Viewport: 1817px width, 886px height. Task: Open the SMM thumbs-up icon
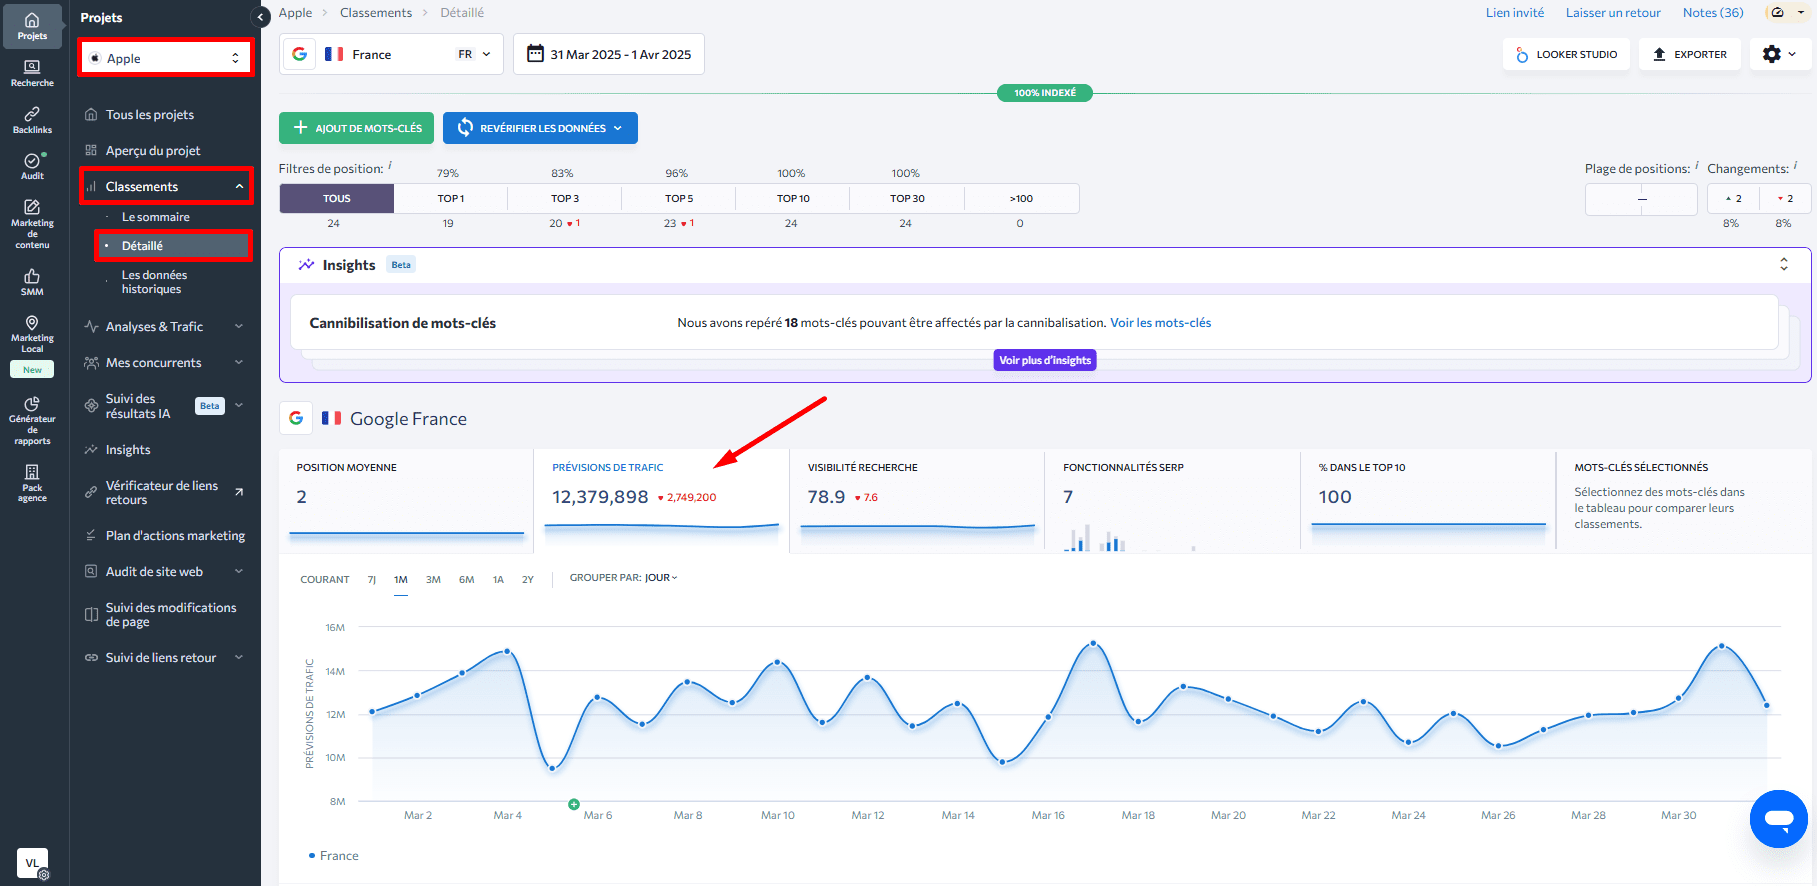coord(32,282)
